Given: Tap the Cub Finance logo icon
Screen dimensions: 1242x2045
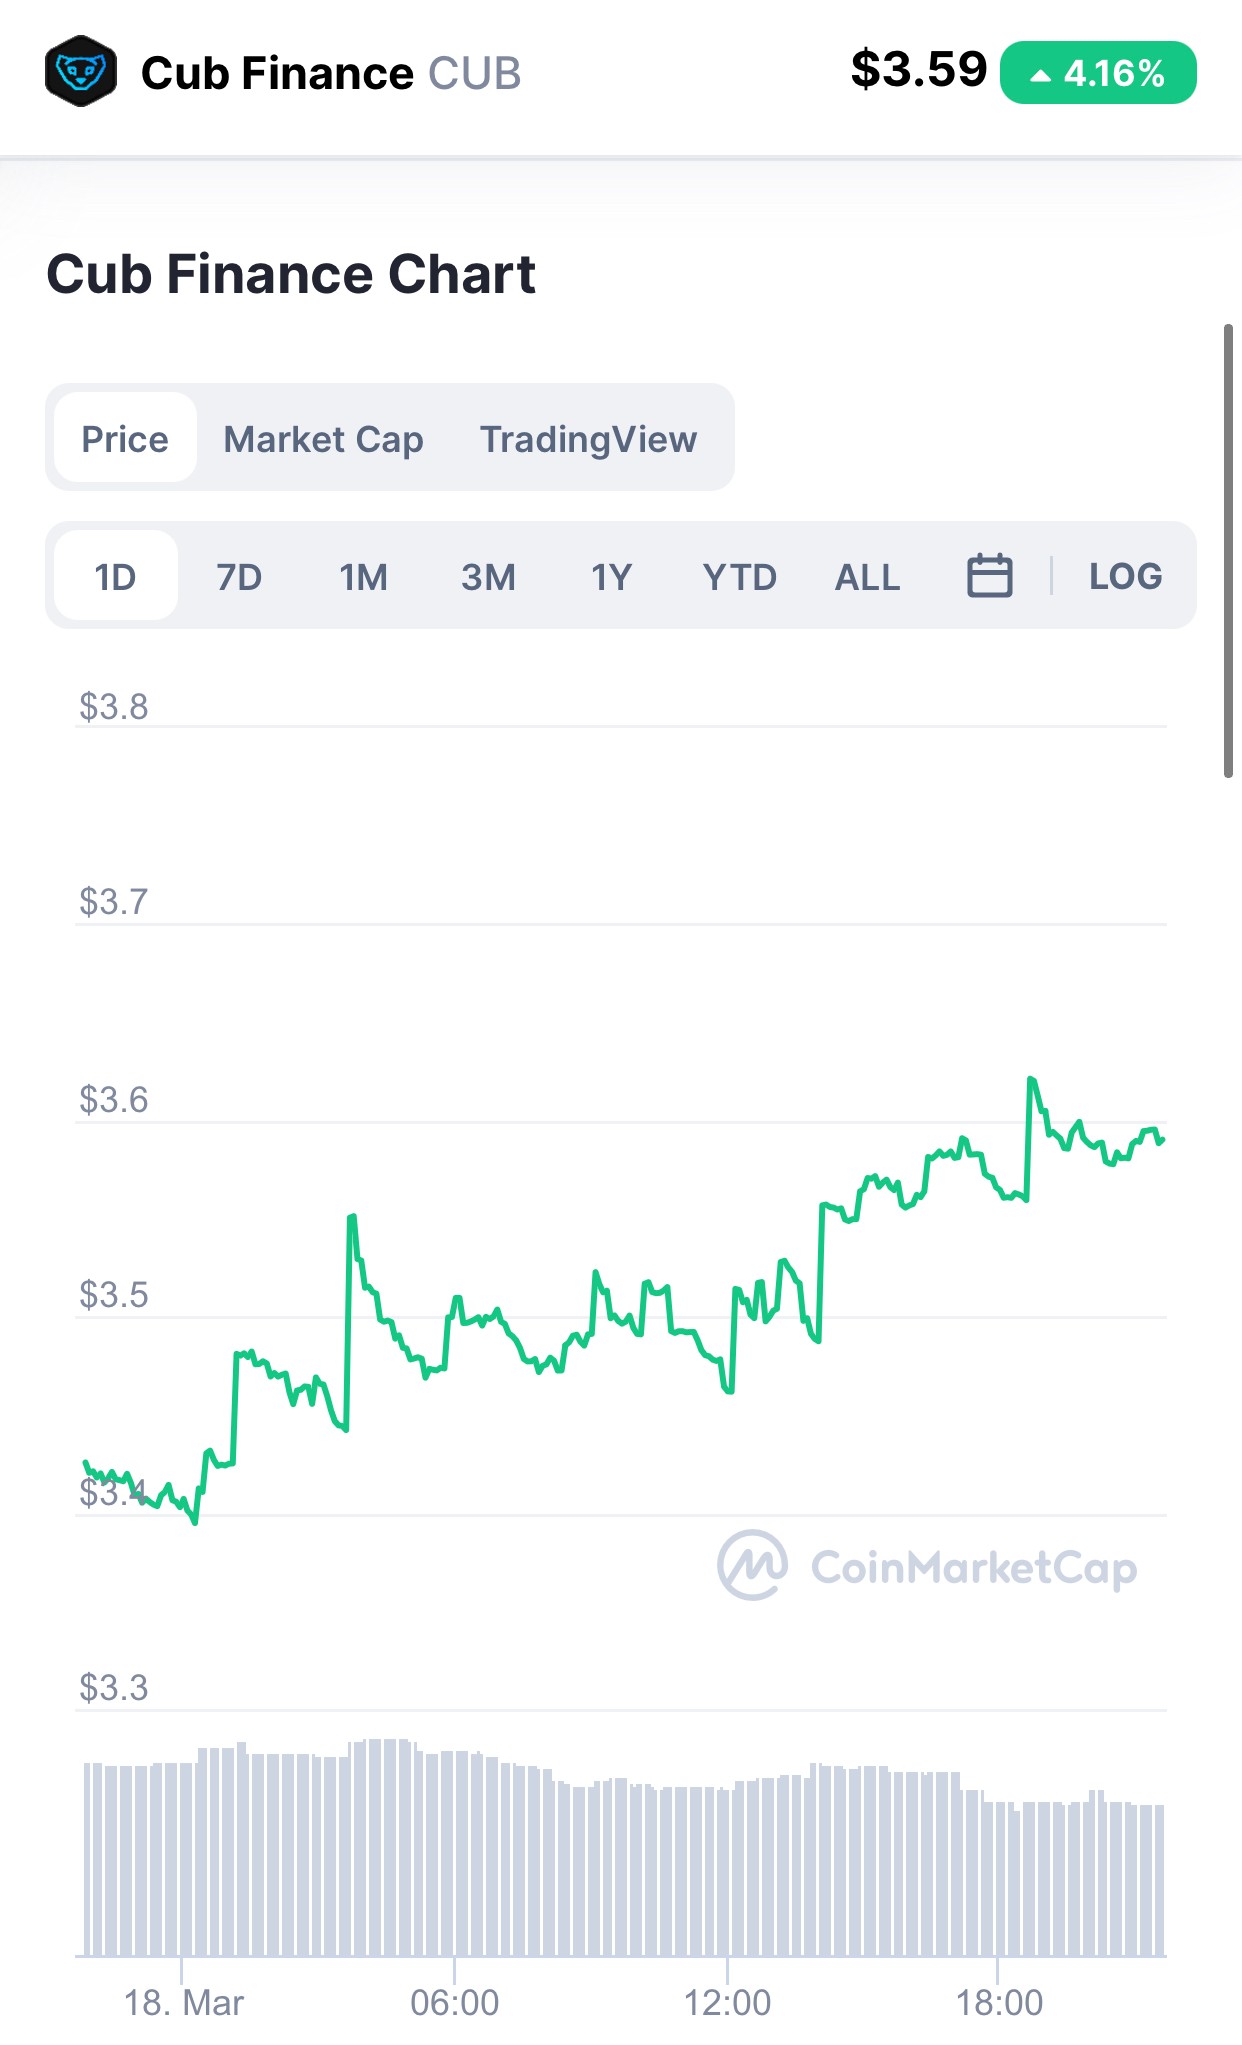Looking at the screenshot, I should (x=81, y=71).
